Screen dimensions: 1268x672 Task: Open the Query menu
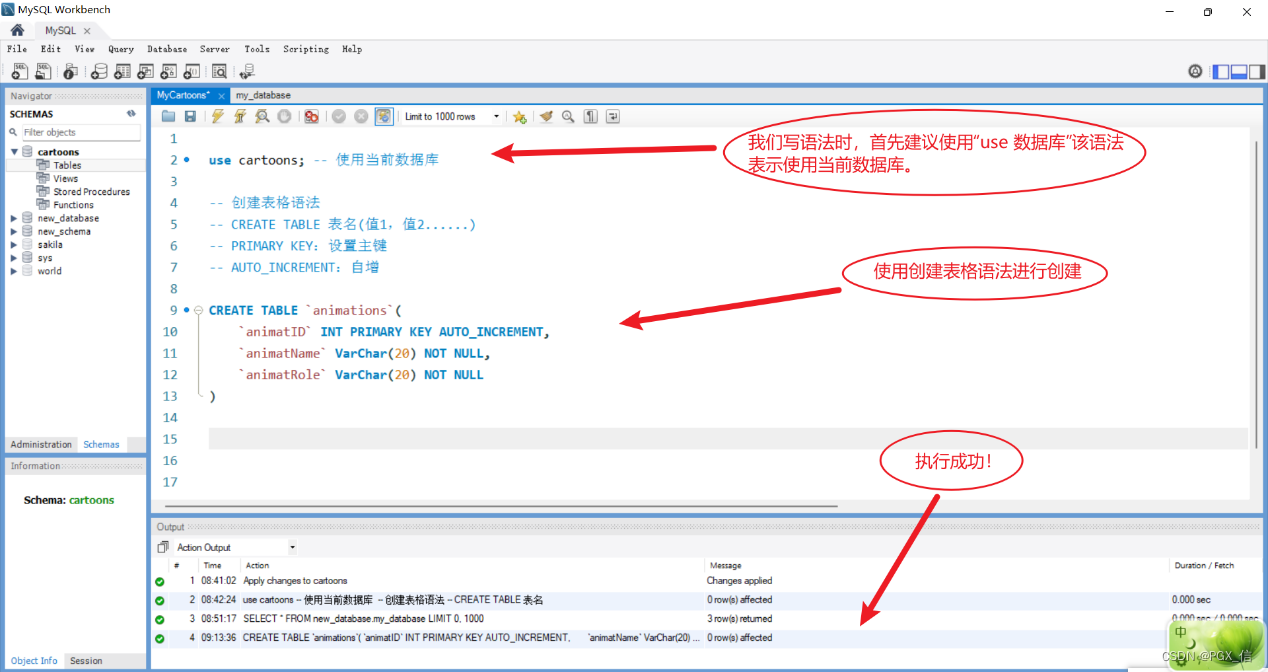pos(121,49)
